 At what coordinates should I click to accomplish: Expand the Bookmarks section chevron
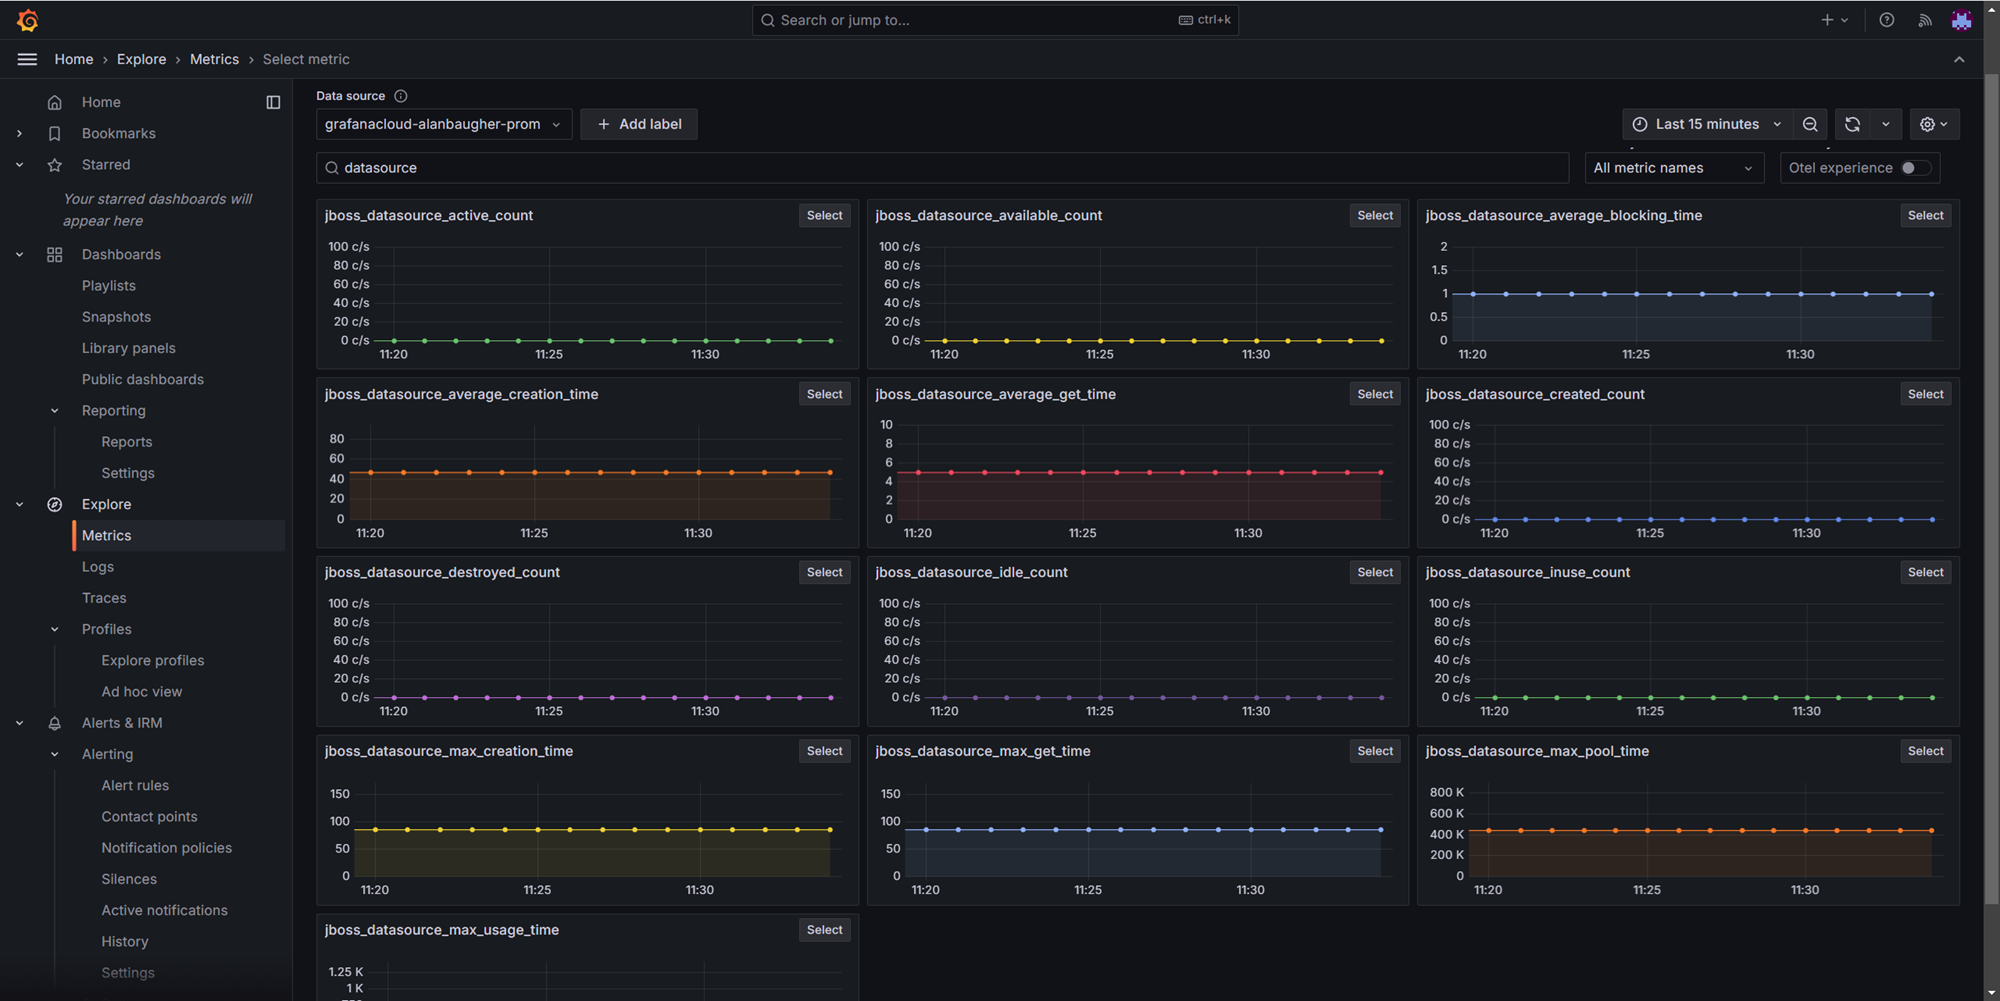coord(19,133)
